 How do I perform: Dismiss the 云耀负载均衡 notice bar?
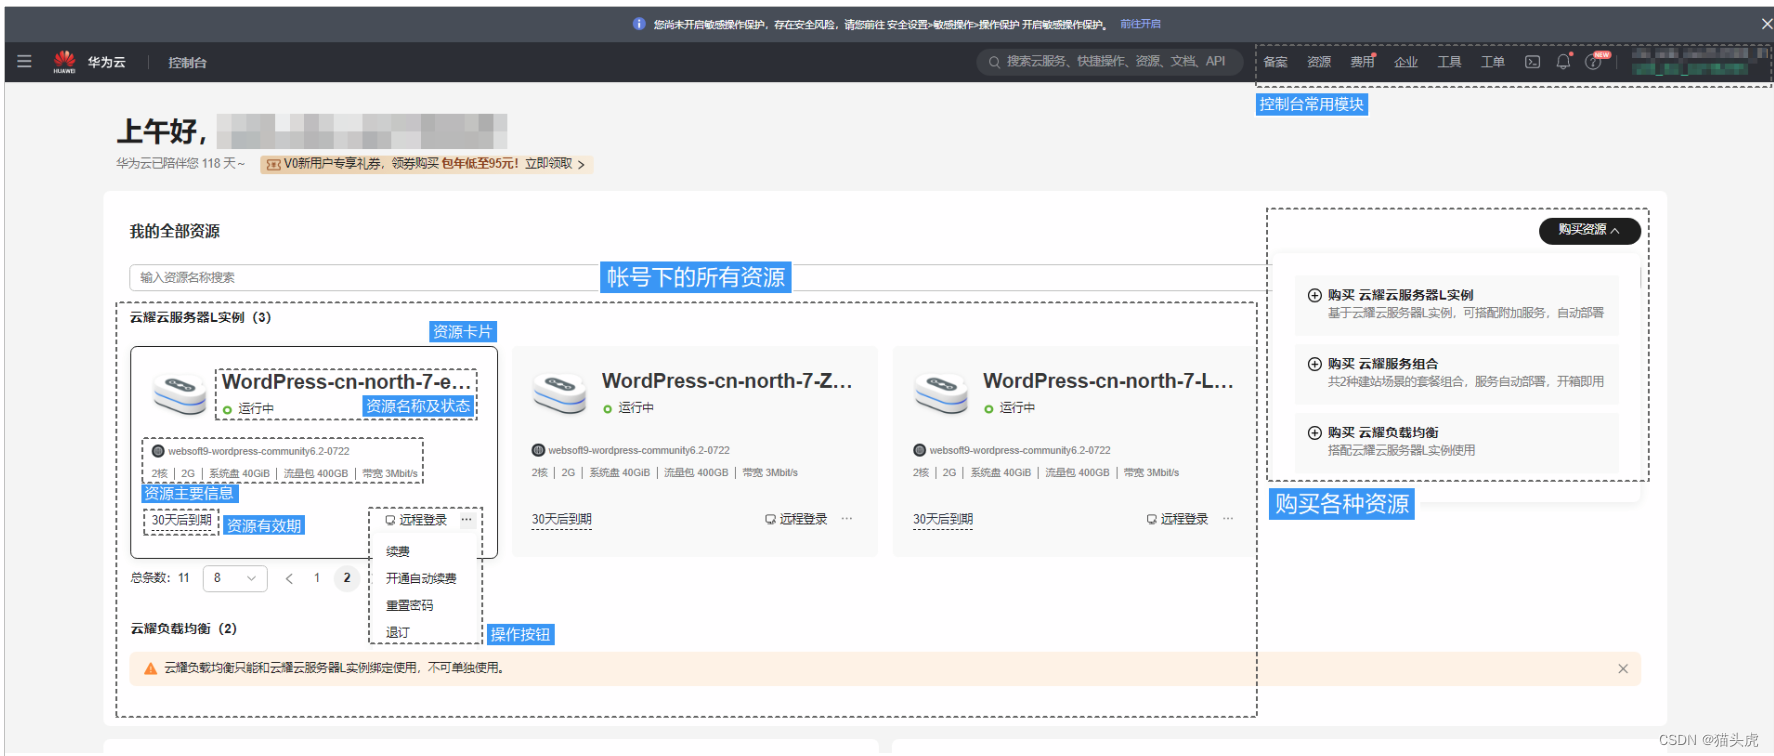tap(1623, 669)
